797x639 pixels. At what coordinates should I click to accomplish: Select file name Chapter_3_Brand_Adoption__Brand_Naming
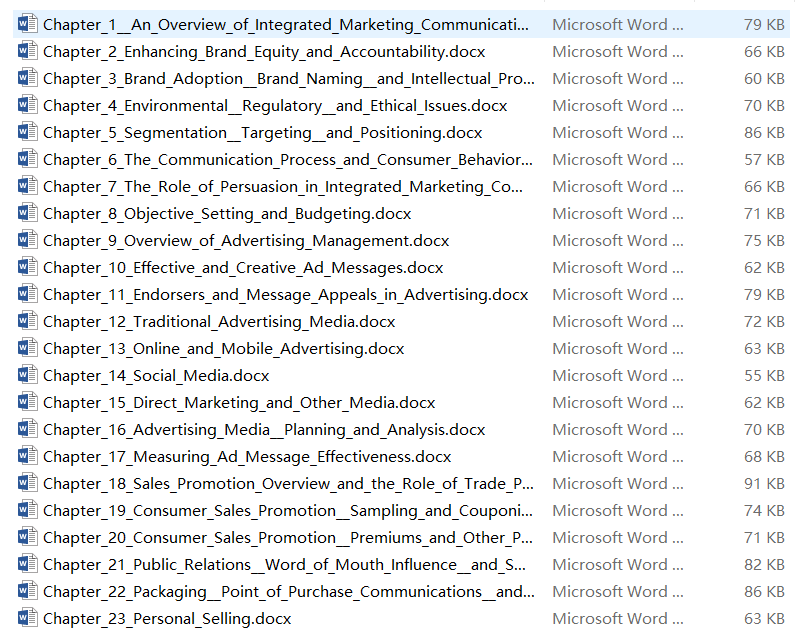289,79
